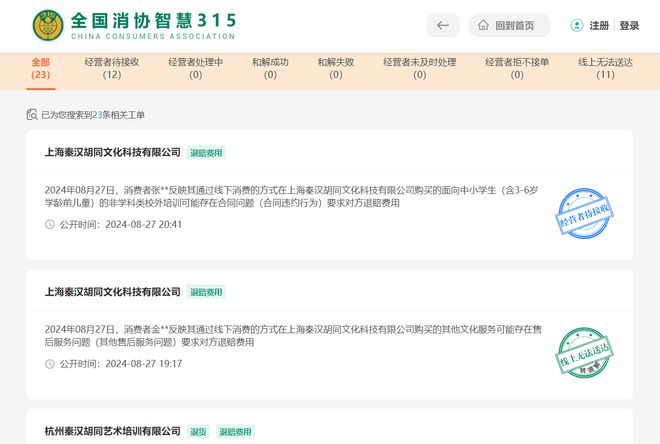This screenshot has width=660, height=444.
Task: Click the 经营者待接收 blue stamp icon
Action: pos(584,213)
